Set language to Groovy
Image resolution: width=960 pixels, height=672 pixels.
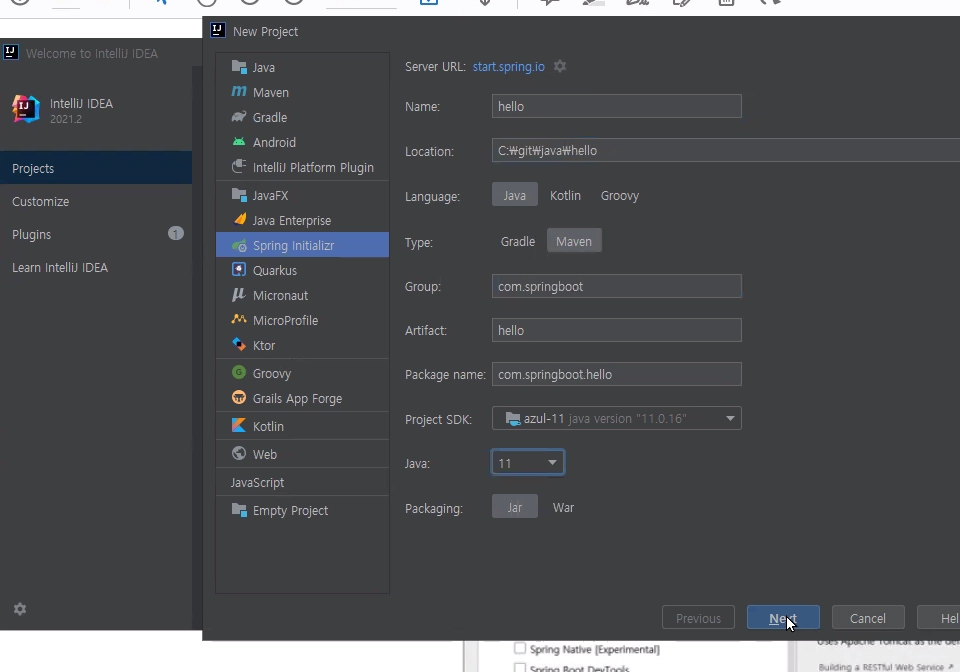(x=620, y=195)
